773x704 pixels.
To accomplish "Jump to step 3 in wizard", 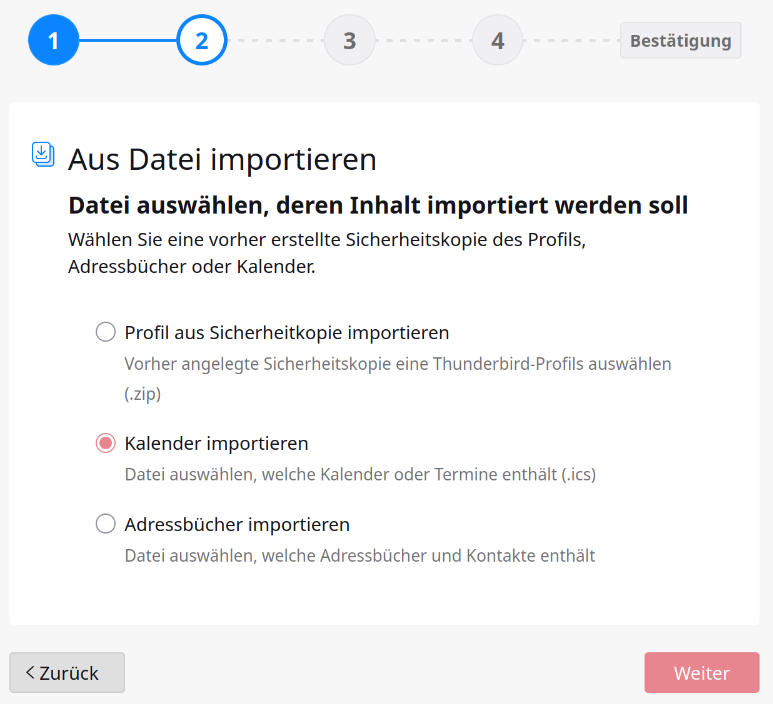I will click(349, 41).
